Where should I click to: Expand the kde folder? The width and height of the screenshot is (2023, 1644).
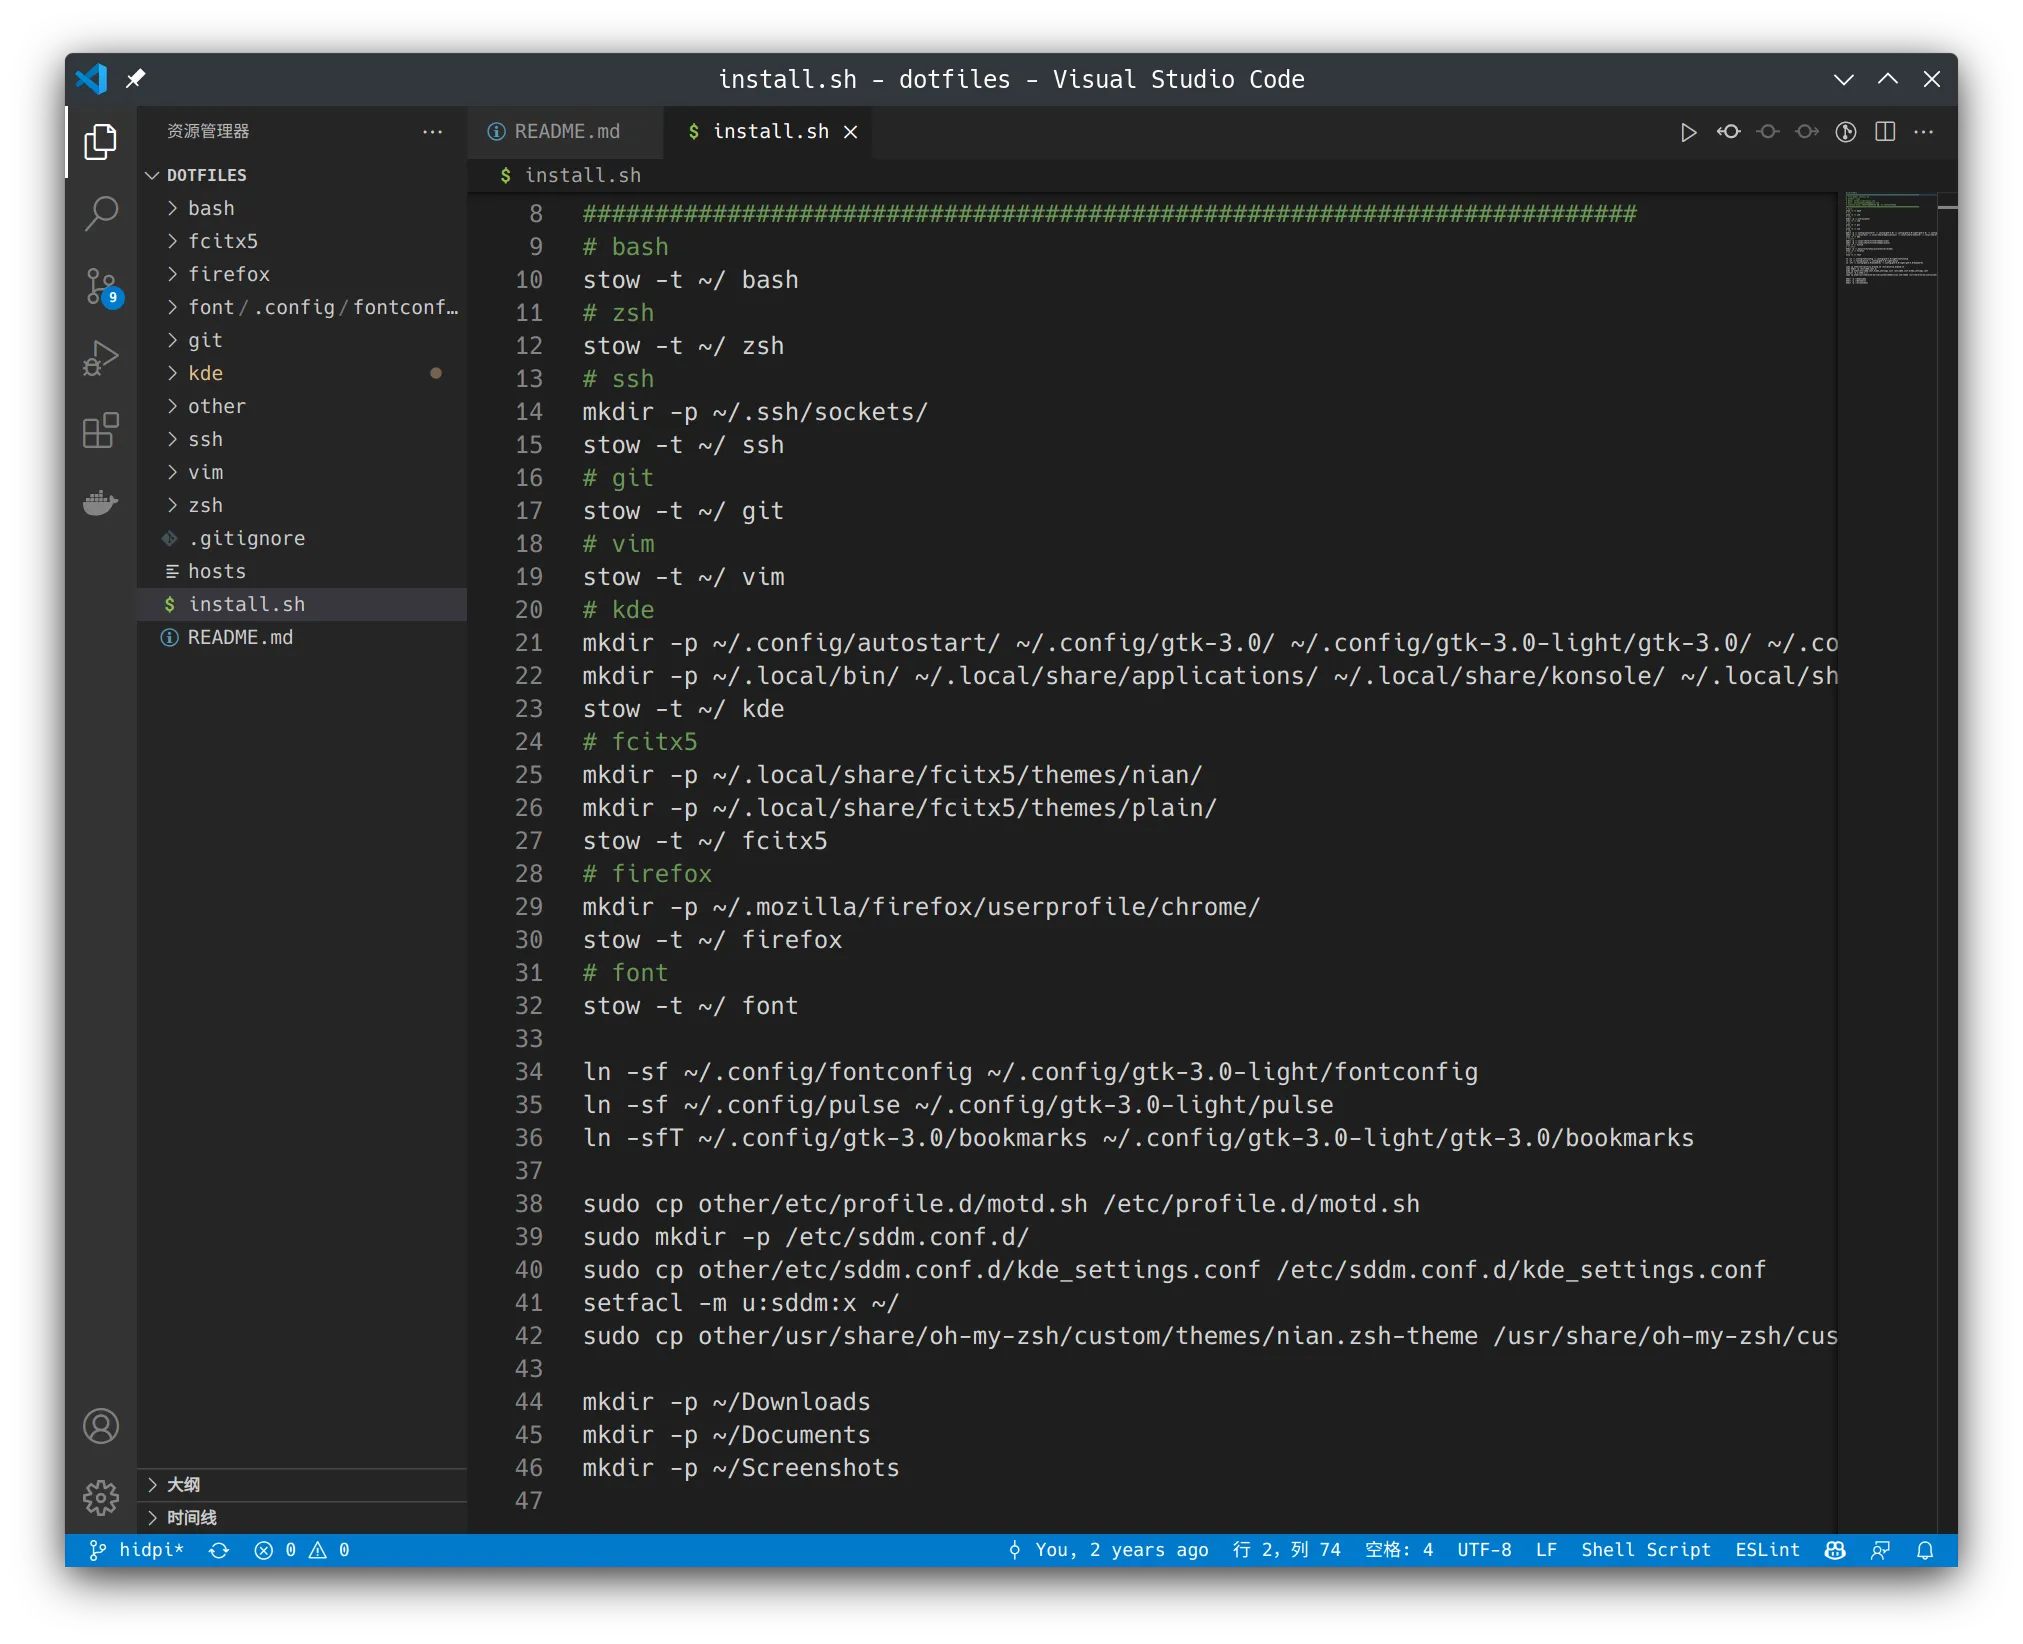(206, 373)
